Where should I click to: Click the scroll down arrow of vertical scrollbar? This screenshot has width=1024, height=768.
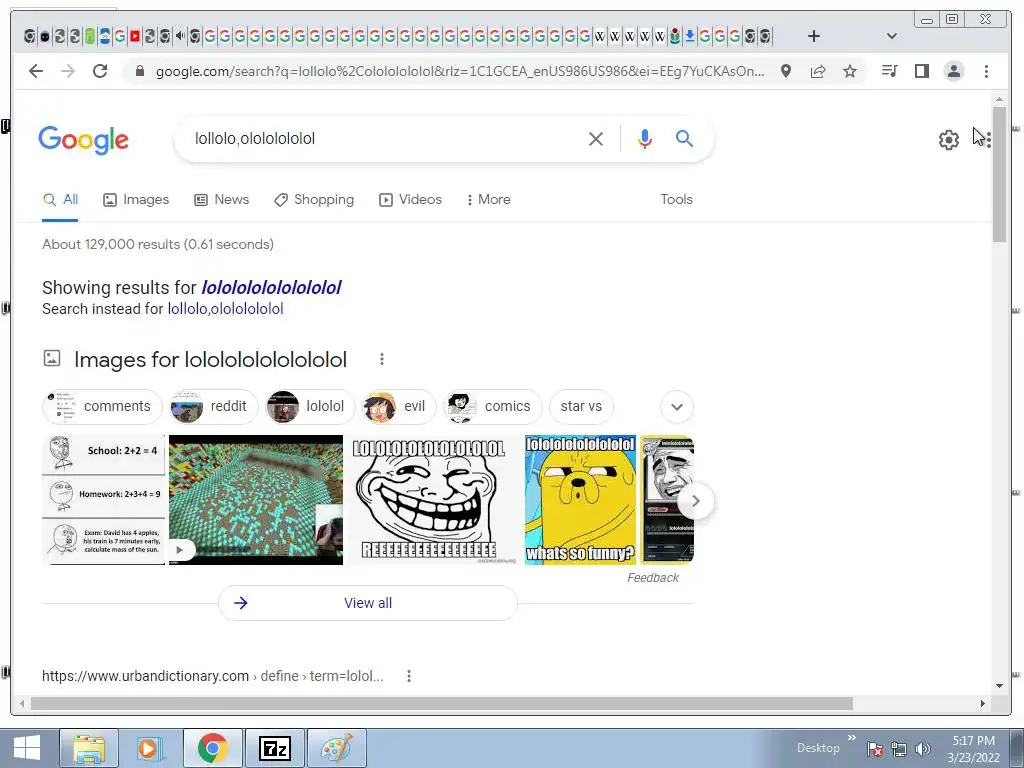(x=999, y=686)
